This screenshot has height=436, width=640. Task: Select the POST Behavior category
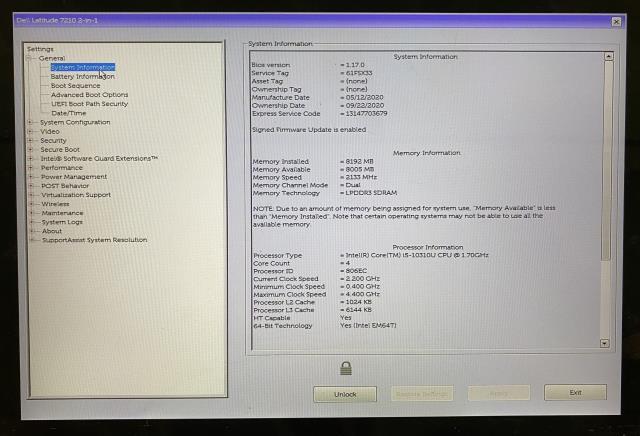pos(65,186)
